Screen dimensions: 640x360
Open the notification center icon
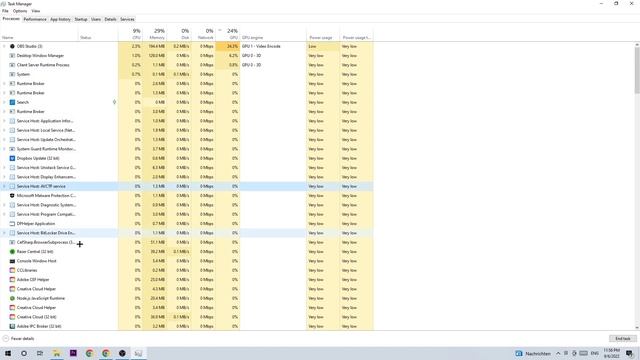629,353
